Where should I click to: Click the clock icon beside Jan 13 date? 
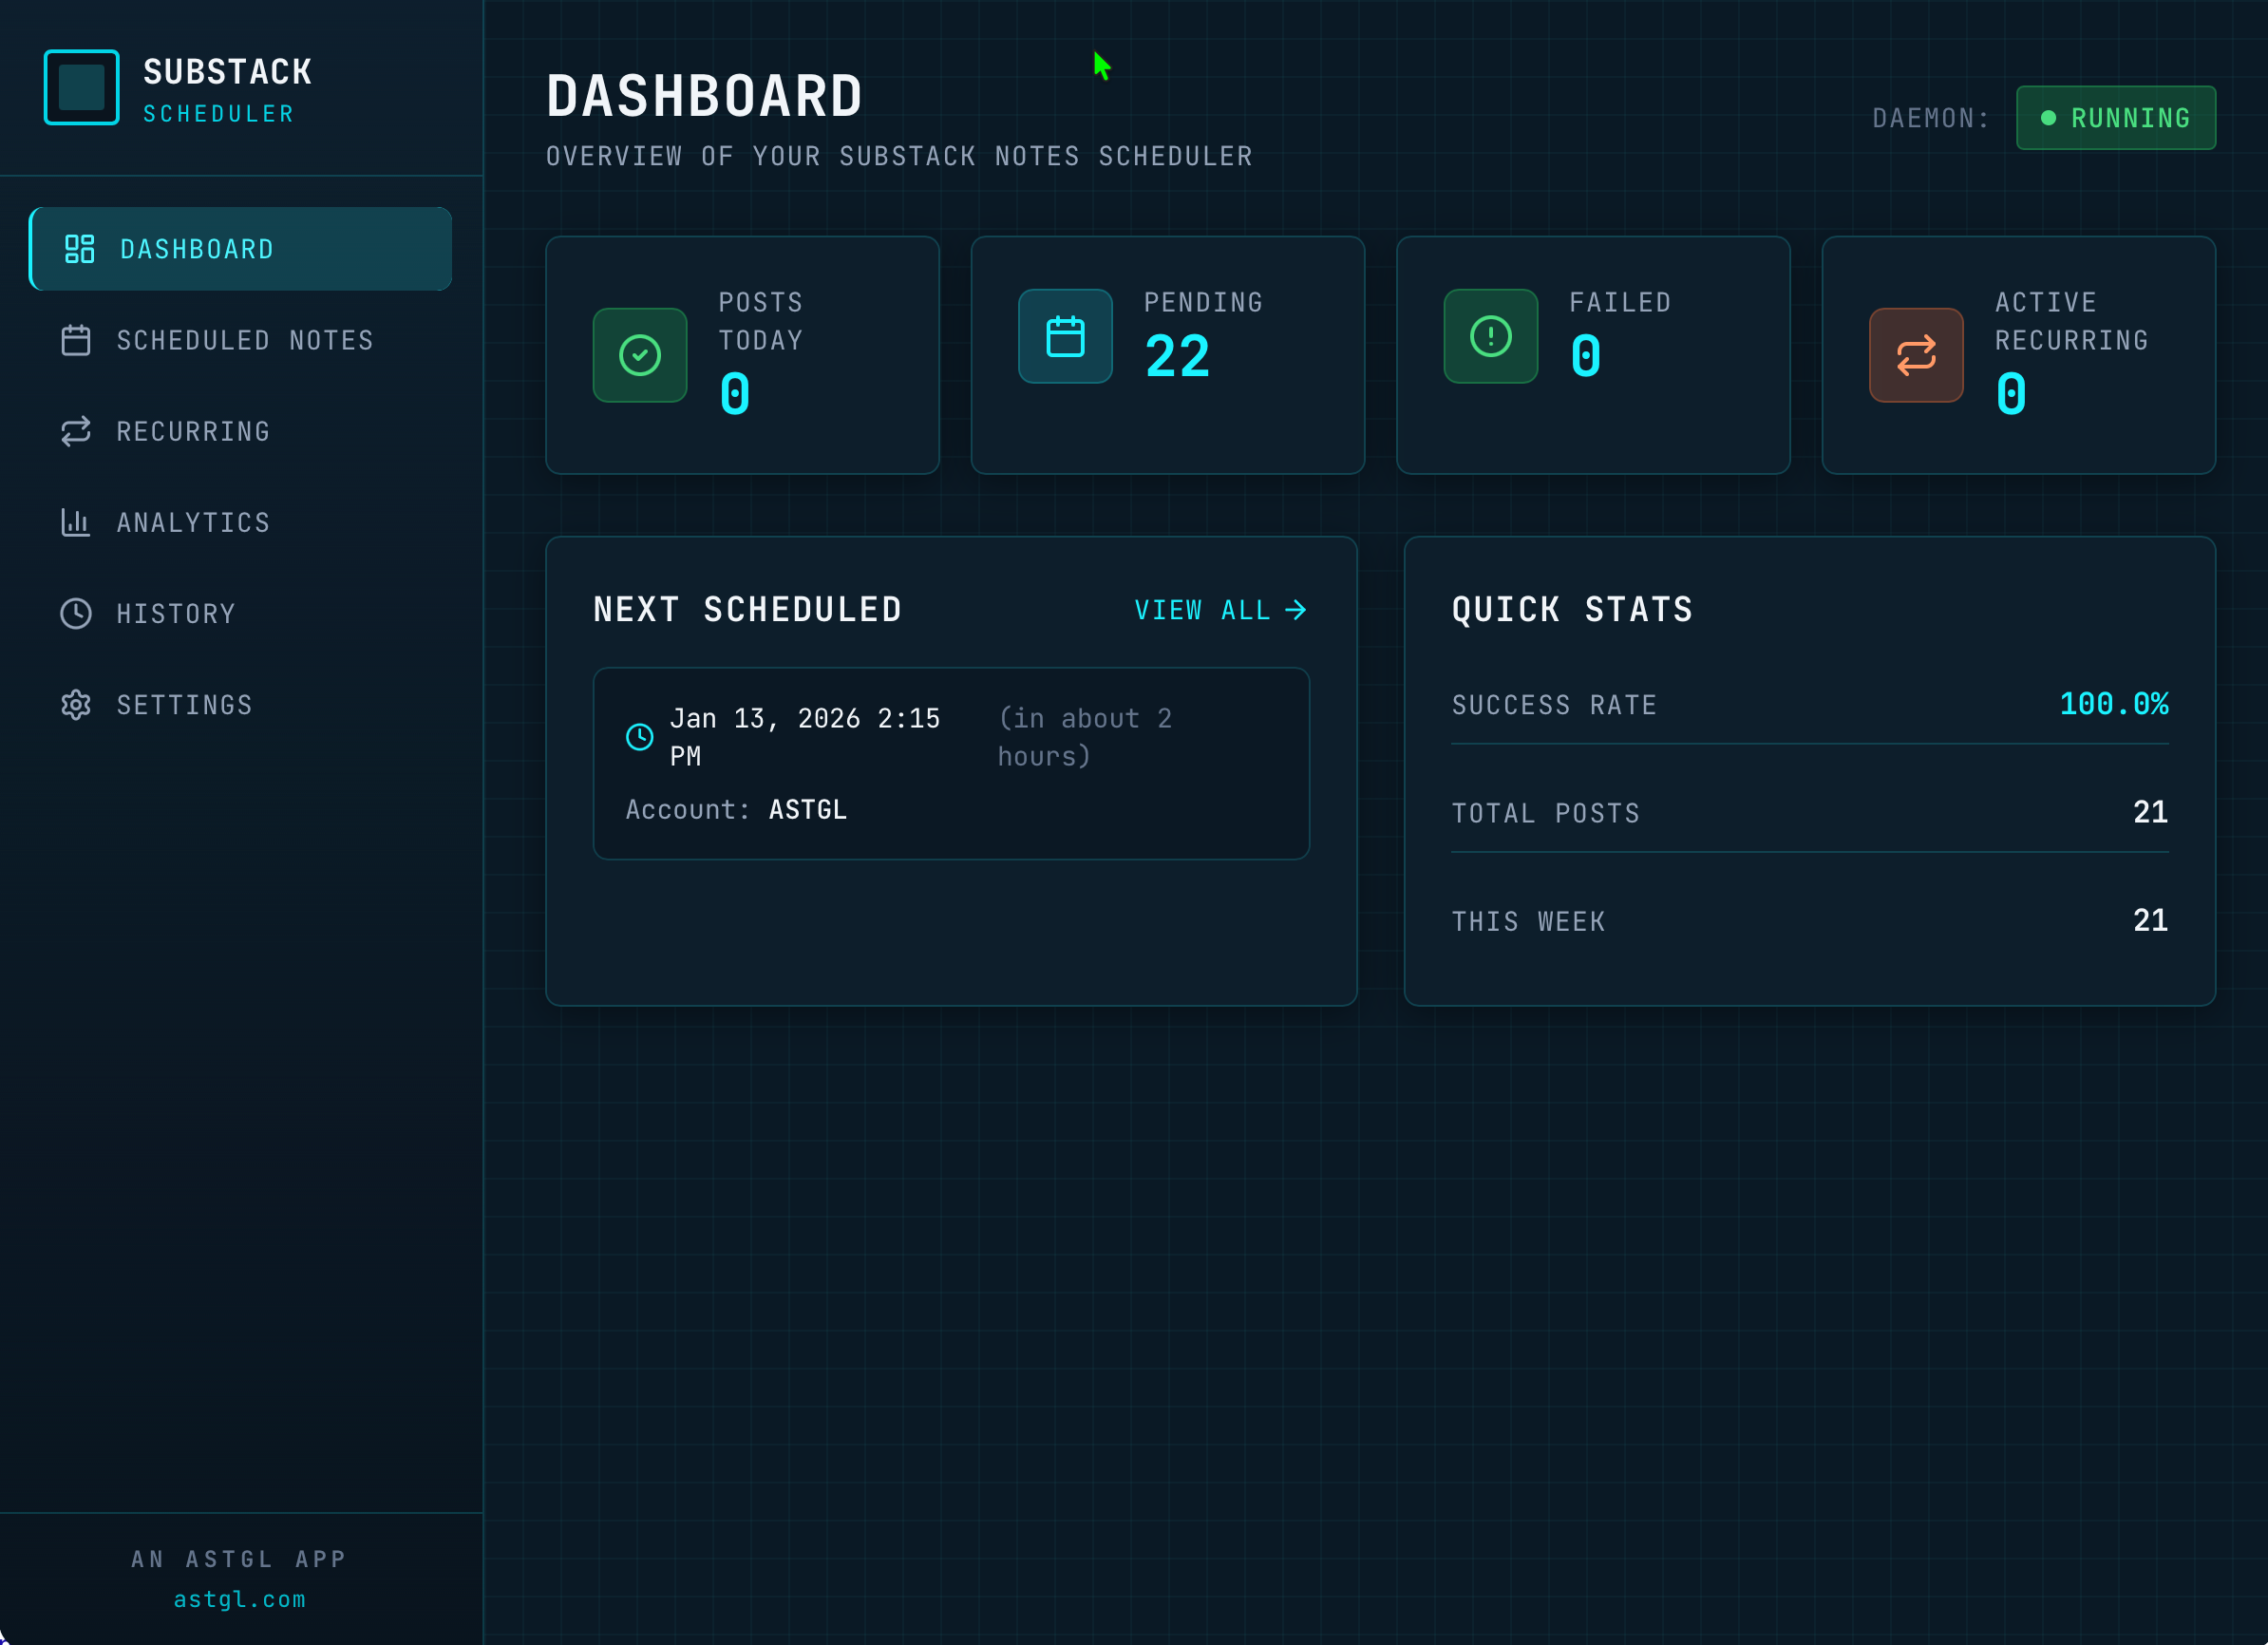(639, 737)
